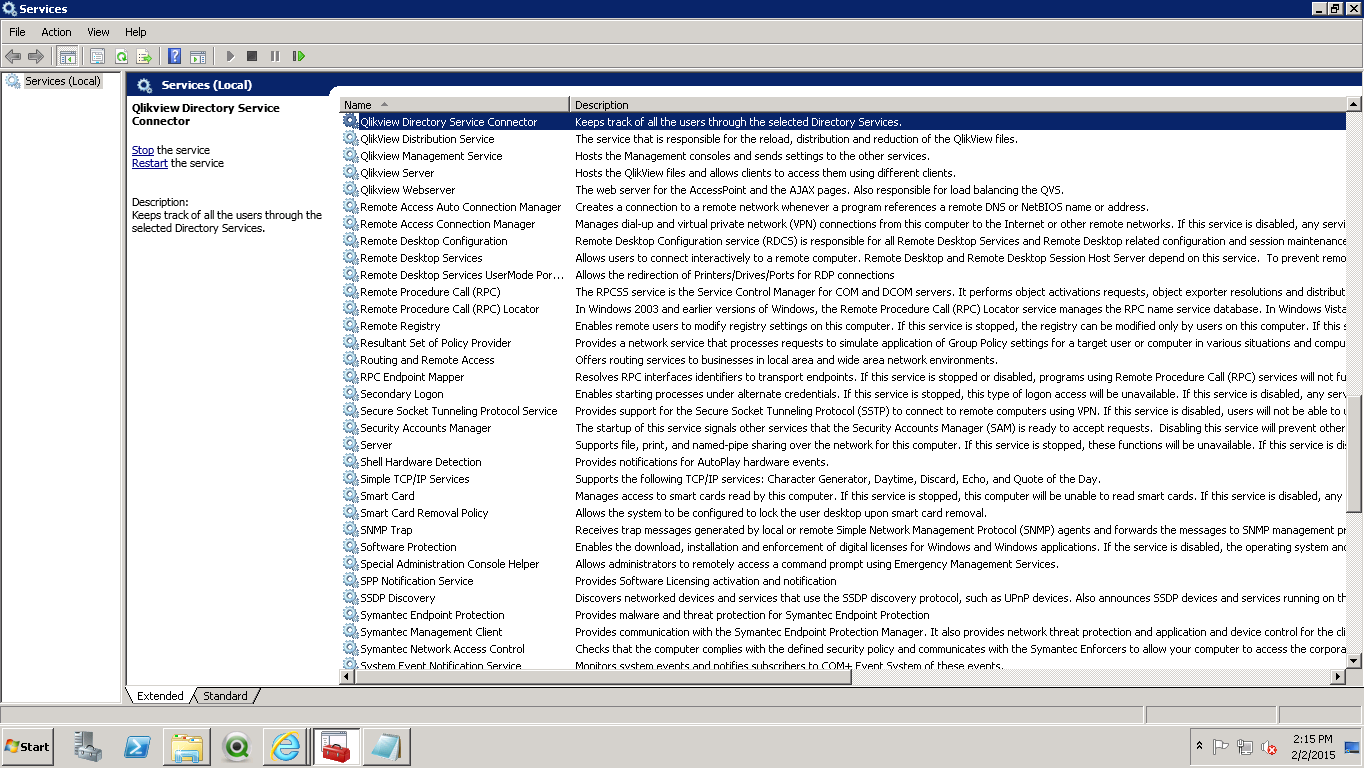Open the File menu
The height and width of the screenshot is (768, 1364).
pos(17,32)
